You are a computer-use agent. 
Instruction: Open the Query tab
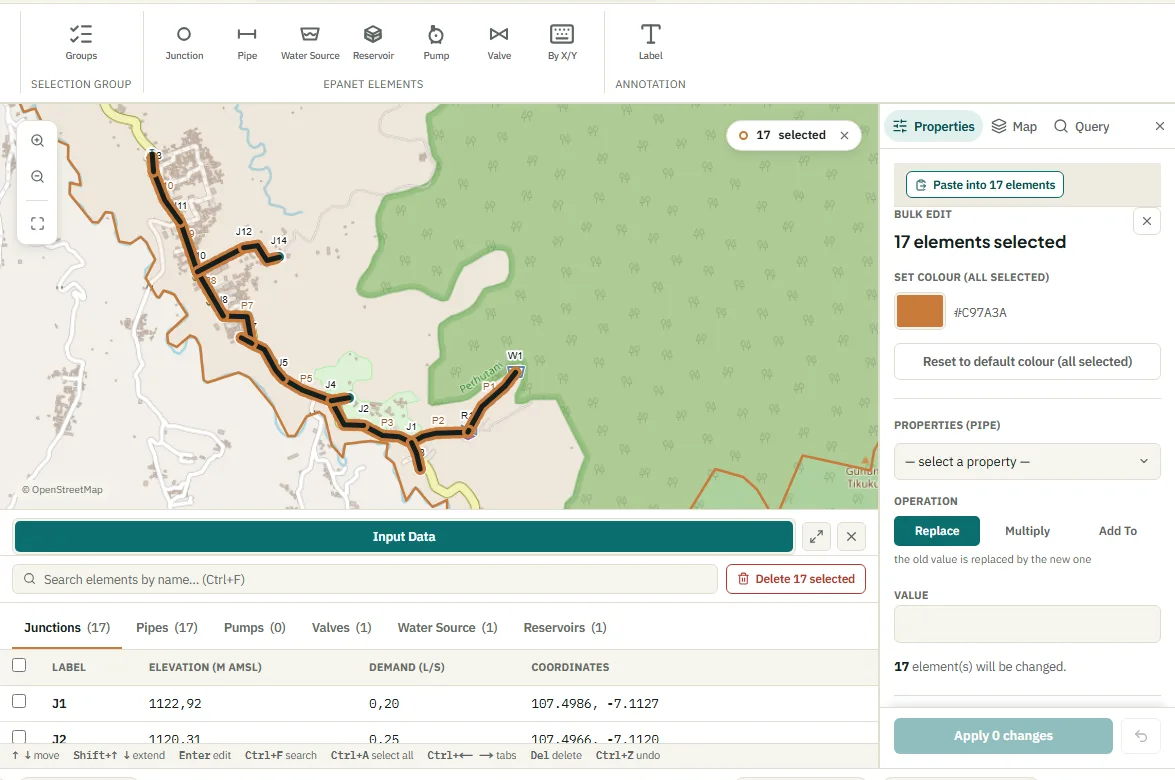pyautogui.click(x=1081, y=127)
